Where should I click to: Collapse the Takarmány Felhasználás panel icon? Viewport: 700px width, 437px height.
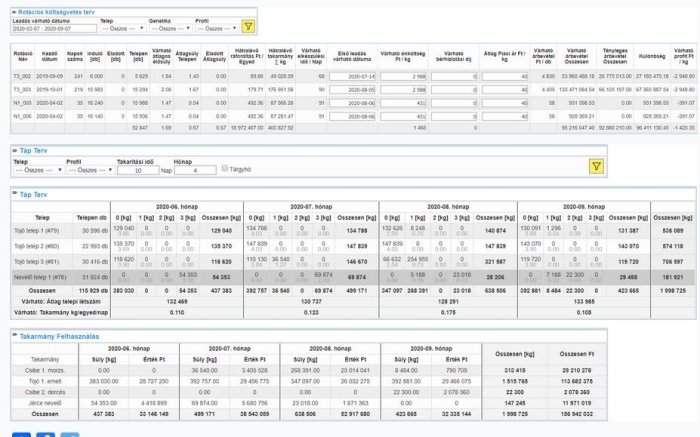[x=13, y=338]
